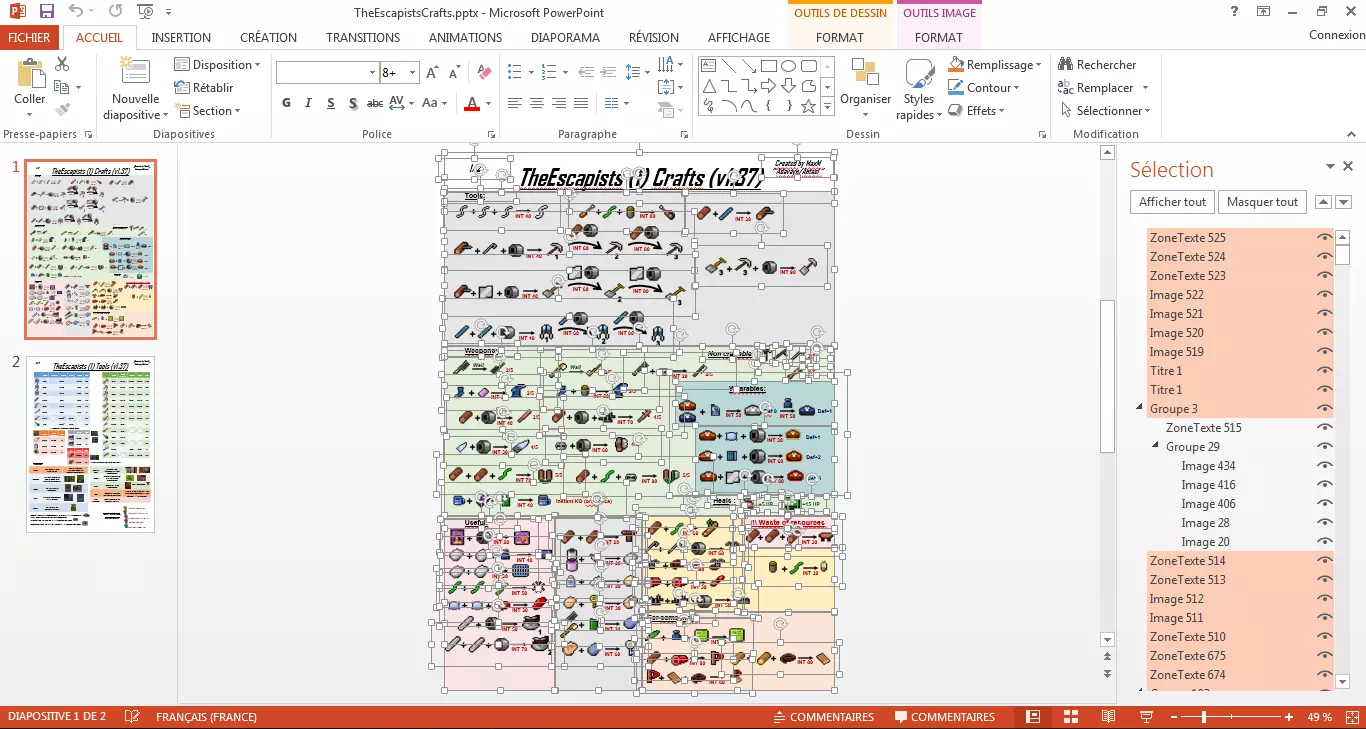Hide Image 511 via eye icon
Screen dimensions: 1366x729
[1325, 618]
